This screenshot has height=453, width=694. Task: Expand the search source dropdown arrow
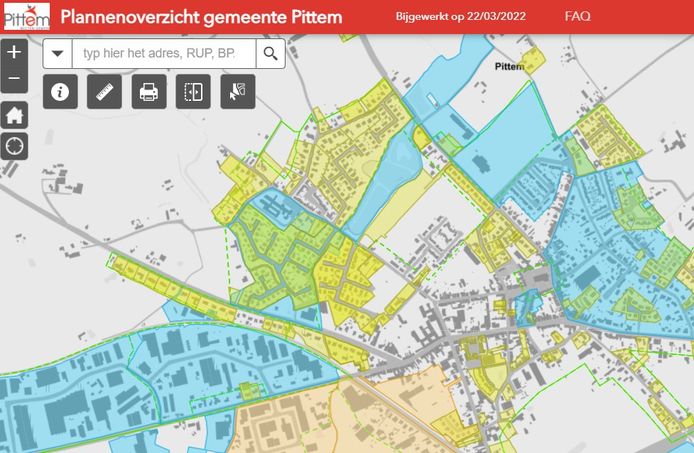(x=58, y=54)
